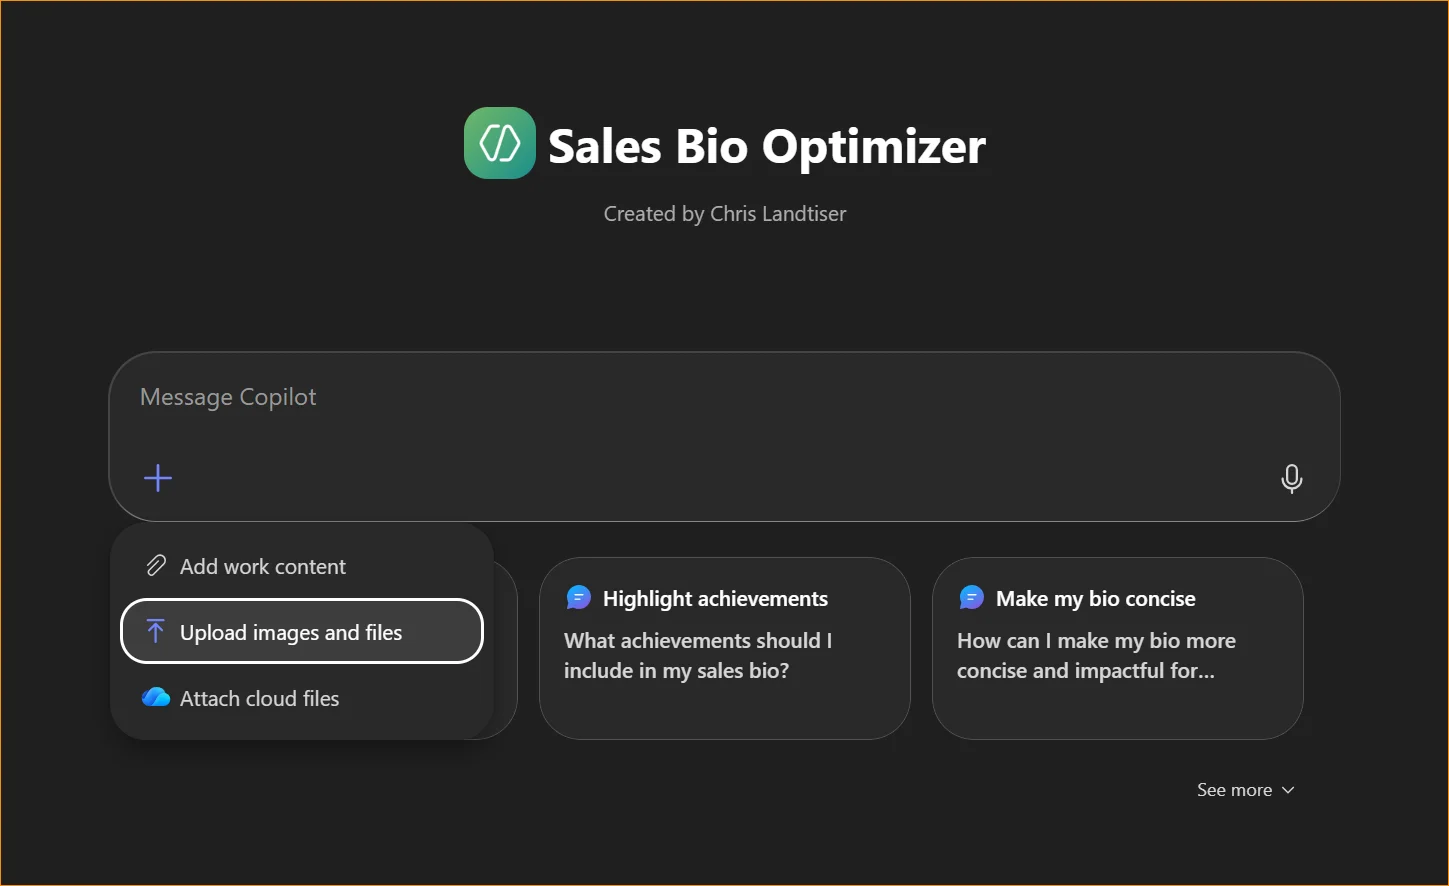Screen dimensions: 1449x886
Task: Click the chat bubble icon on Highlight achievements card
Action: click(578, 596)
